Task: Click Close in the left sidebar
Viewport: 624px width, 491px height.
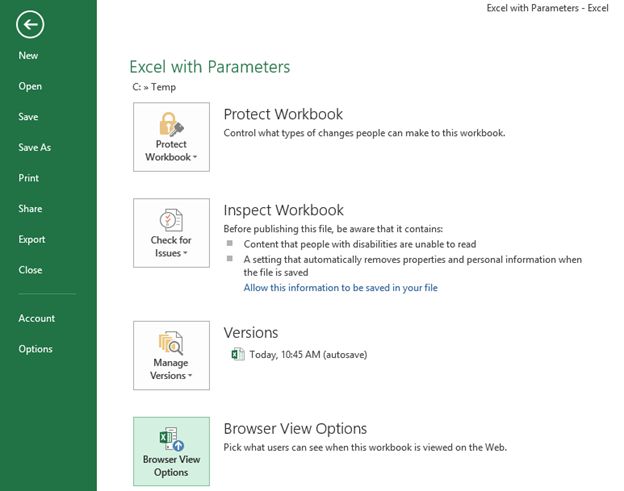Action: point(30,270)
